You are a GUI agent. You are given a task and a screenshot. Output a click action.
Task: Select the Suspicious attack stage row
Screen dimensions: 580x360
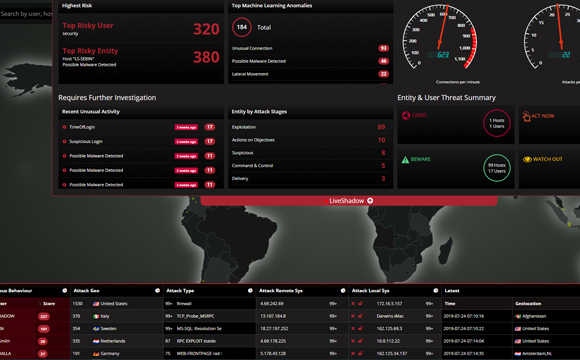point(310,153)
